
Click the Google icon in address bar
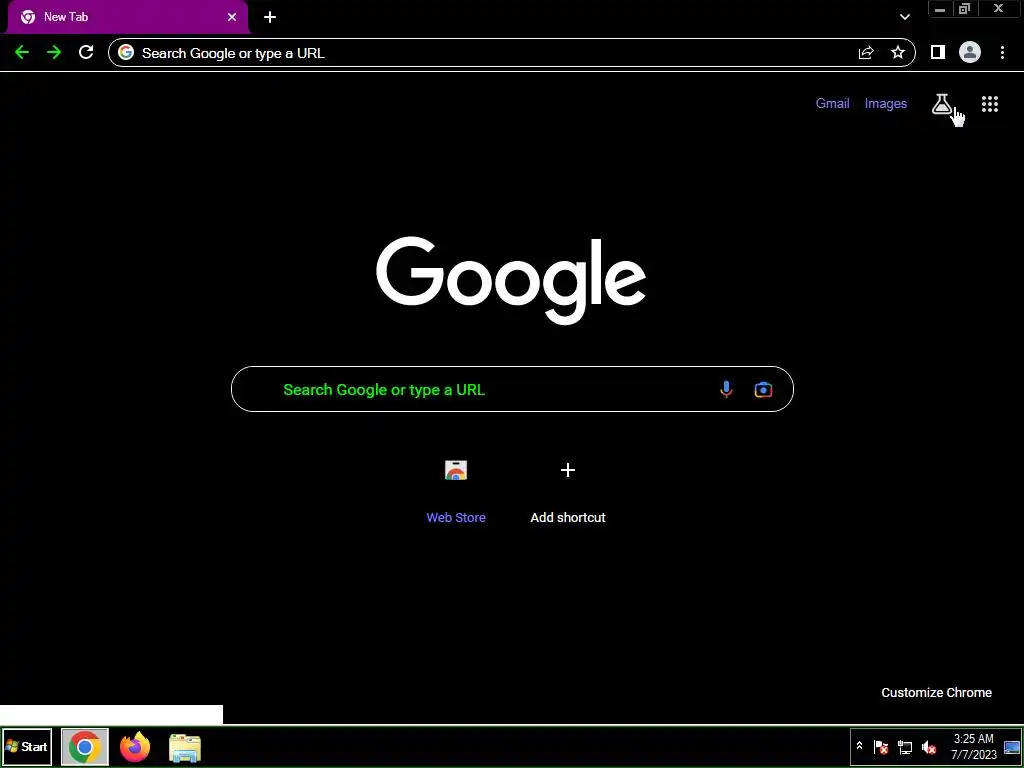(126, 53)
